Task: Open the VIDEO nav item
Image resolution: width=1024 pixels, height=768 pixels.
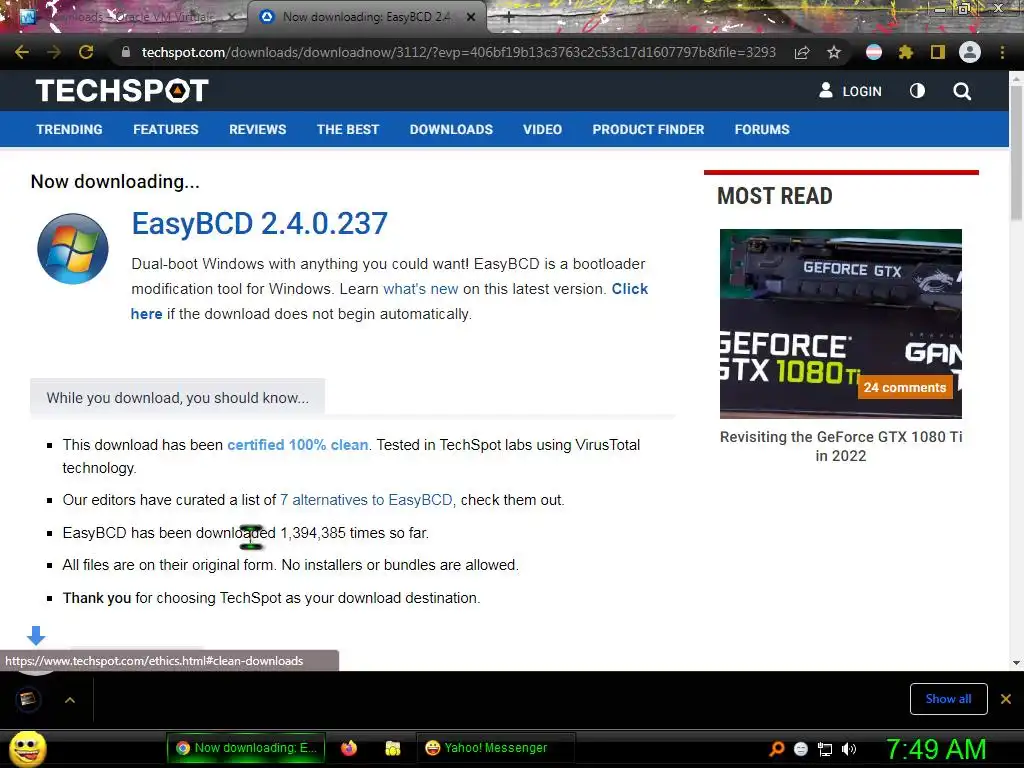Action: click(x=542, y=129)
